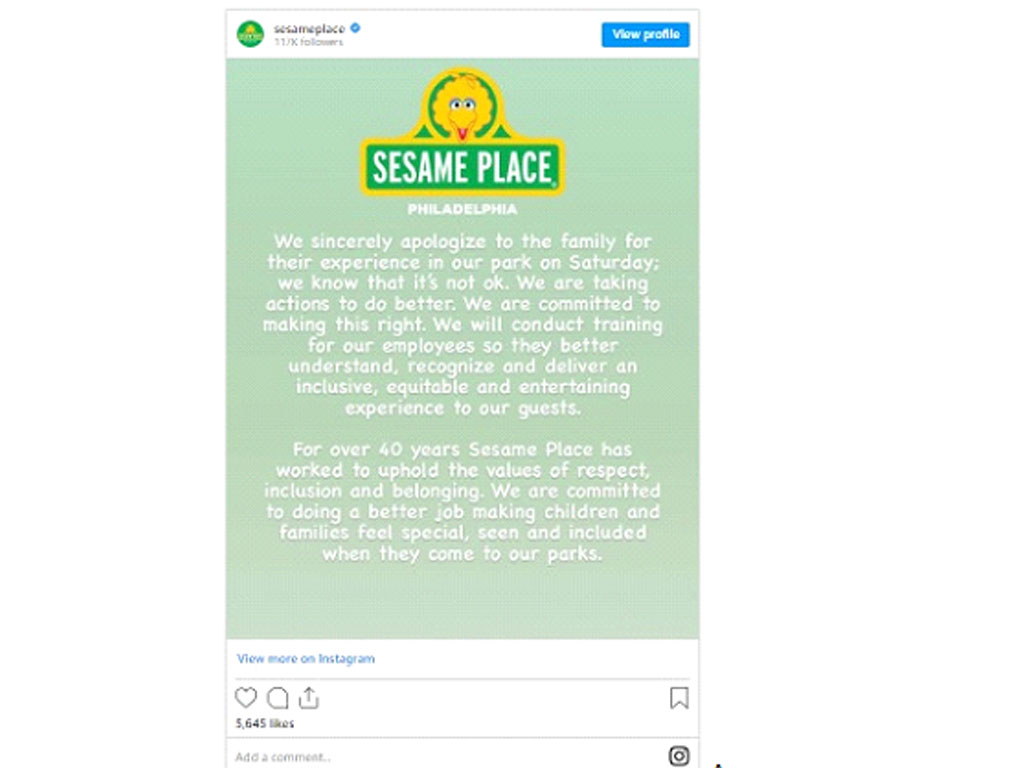1024x768 pixels.
Task: Like the post with the heart icon
Action: click(x=246, y=698)
